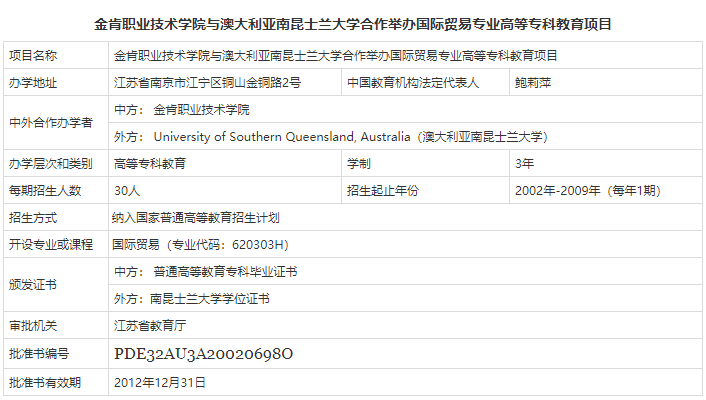This screenshot has height=400, width=706.
Task: Click 2002年-2009年 enrollment years value
Action: point(588,191)
